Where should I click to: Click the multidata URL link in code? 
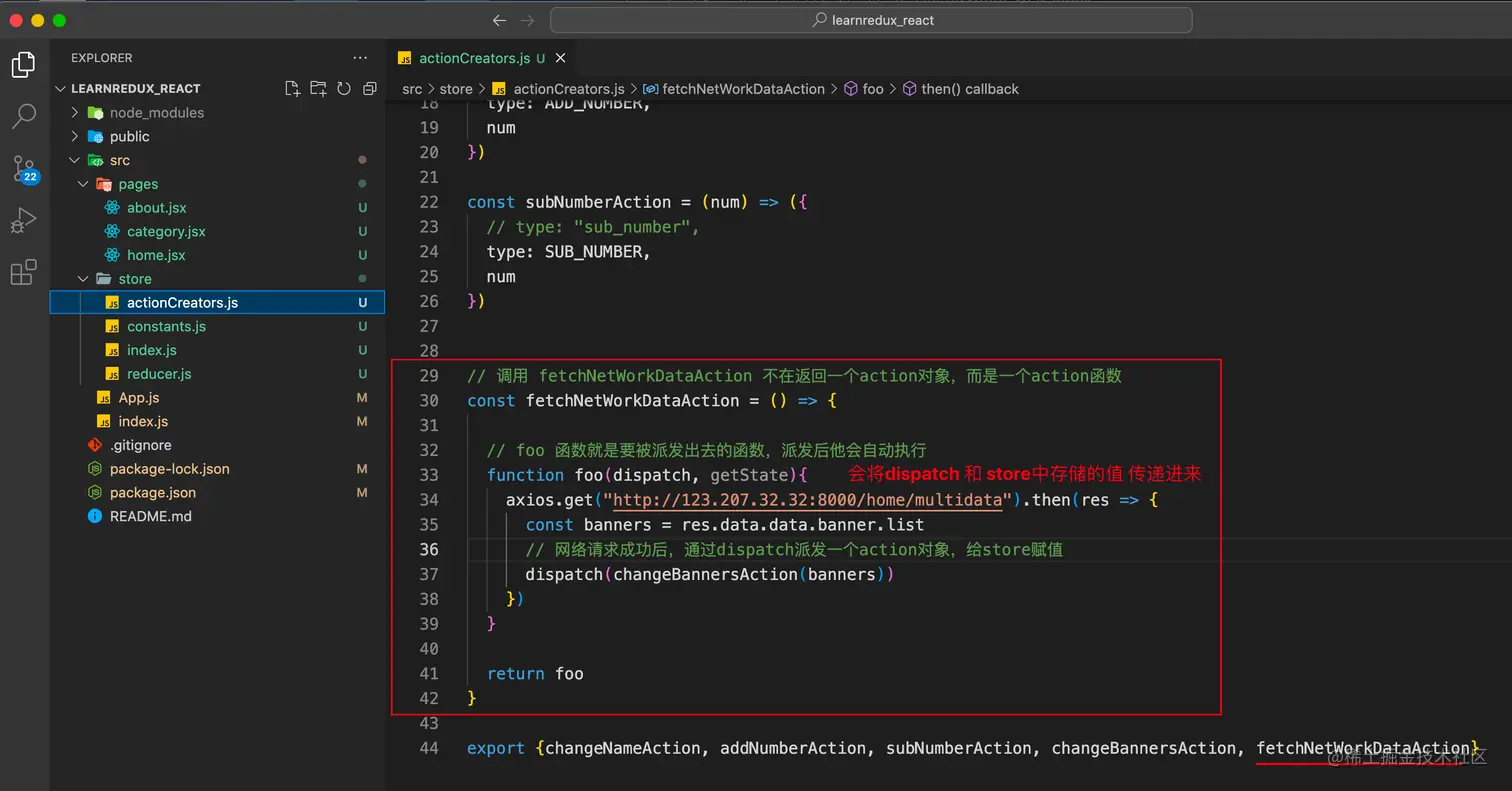tap(808, 500)
